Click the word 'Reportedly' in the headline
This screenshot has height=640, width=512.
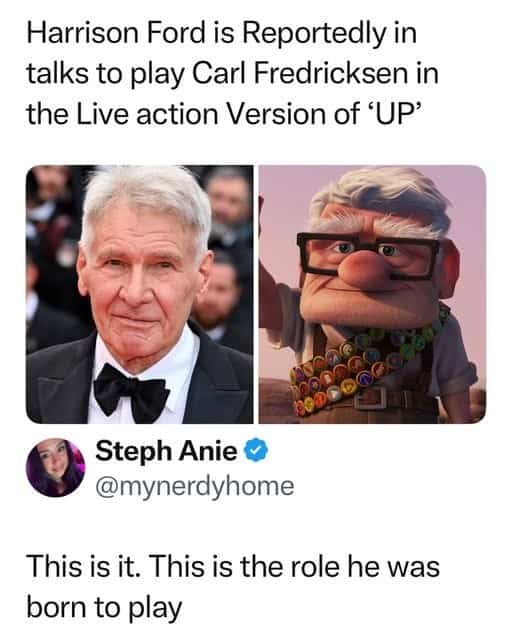click(314, 33)
